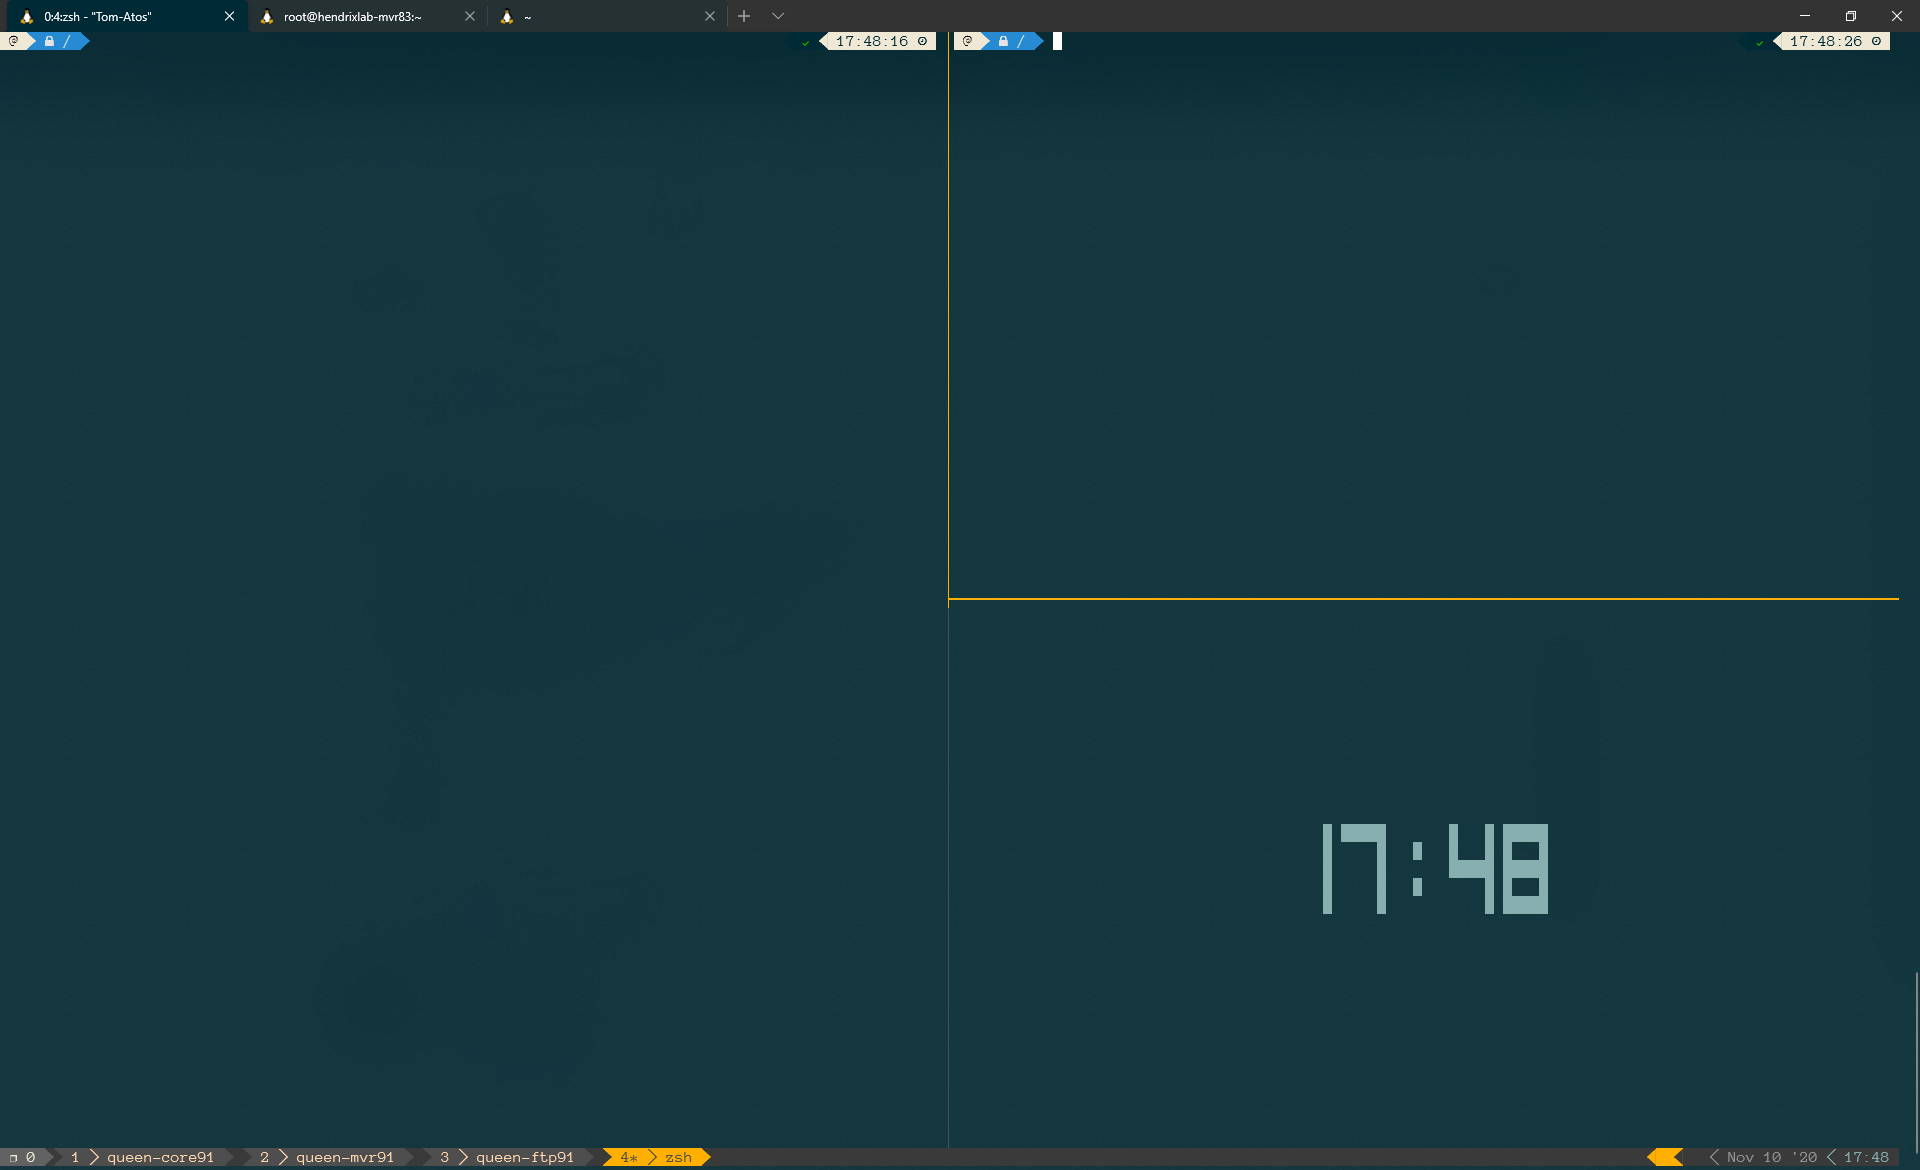The image size is (1920, 1170).
Task: Select tmux window 1 queen-core91
Action: pyautogui.click(x=145, y=1157)
